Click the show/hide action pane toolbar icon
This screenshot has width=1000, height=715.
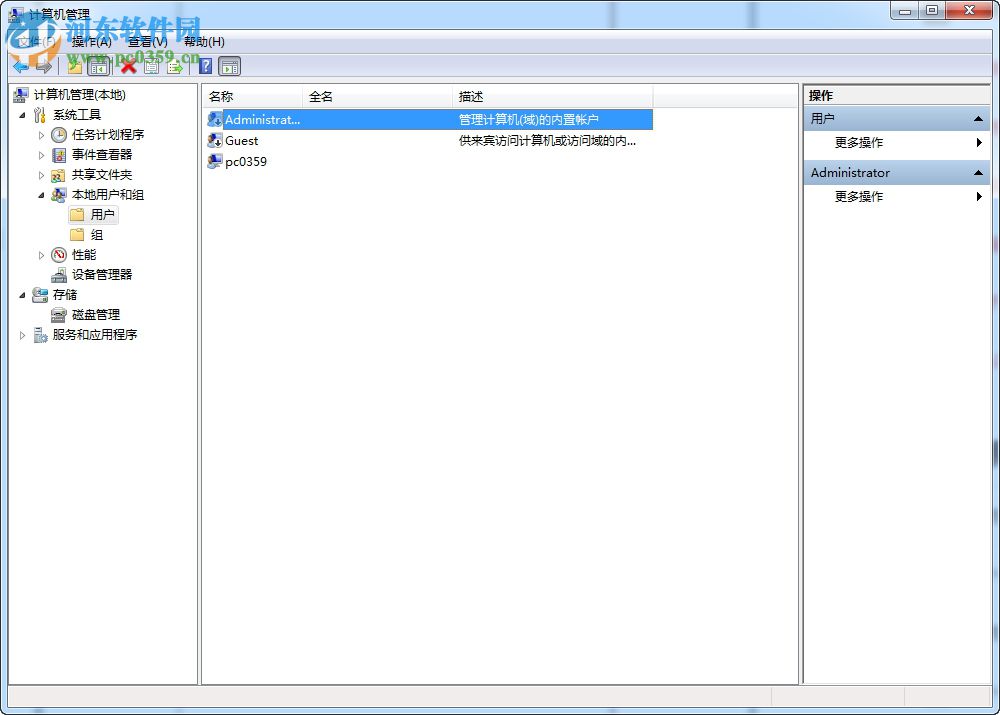(x=230, y=66)
